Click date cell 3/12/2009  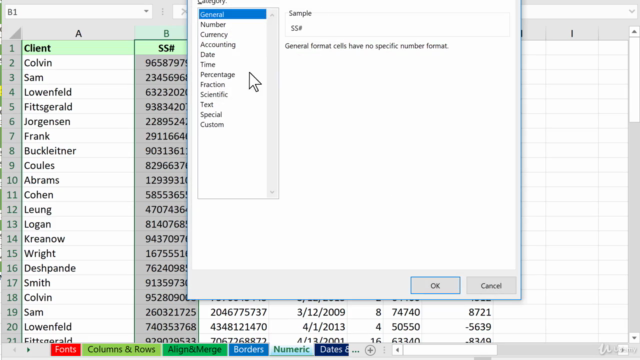308,312
